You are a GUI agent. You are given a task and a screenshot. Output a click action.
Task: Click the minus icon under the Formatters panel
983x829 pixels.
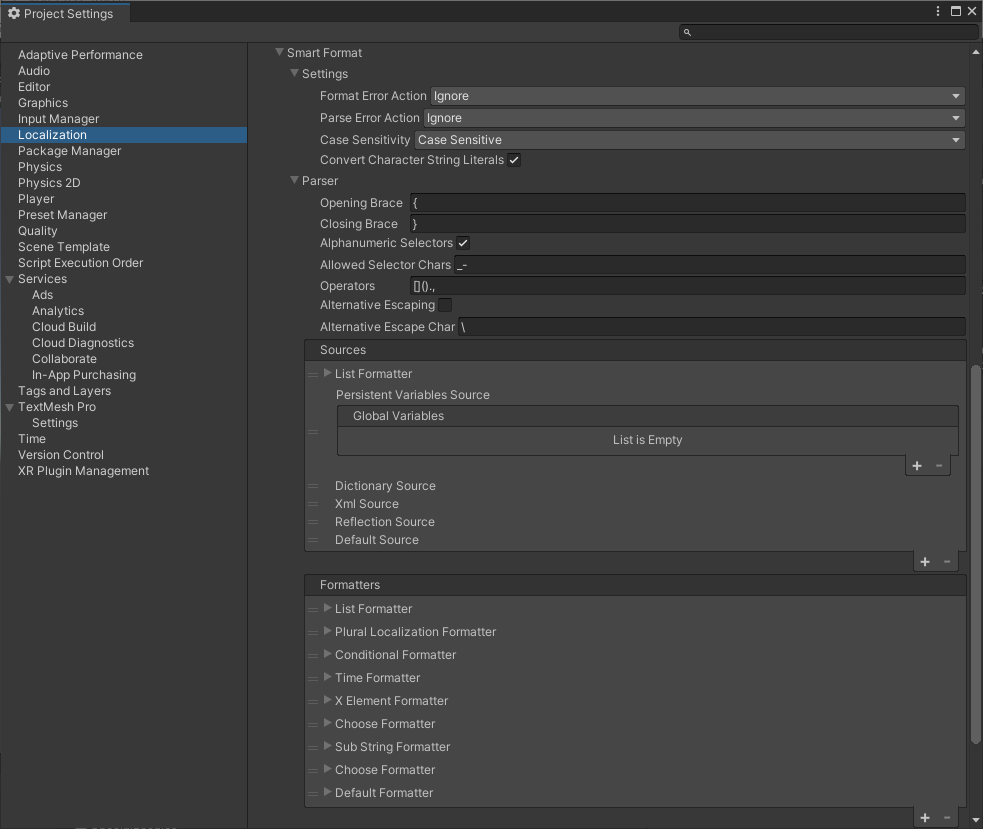click(x=947, y=818)
